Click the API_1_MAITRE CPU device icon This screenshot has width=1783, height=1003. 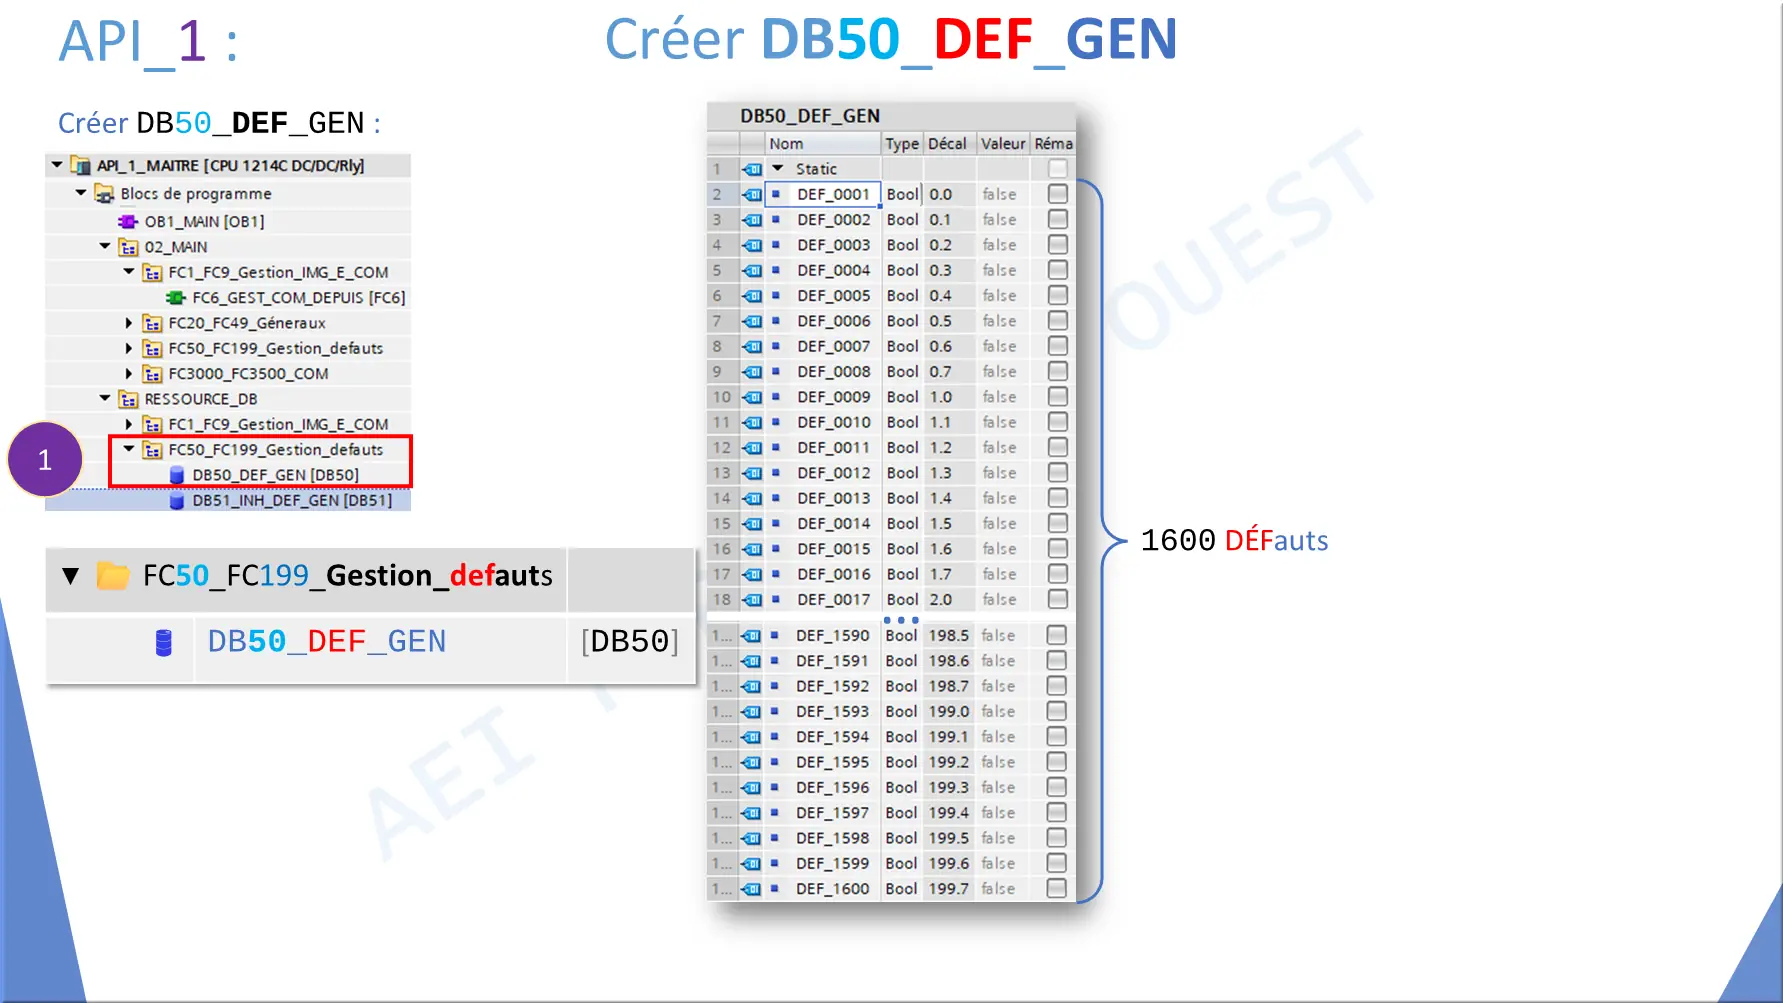click(80, 165)
